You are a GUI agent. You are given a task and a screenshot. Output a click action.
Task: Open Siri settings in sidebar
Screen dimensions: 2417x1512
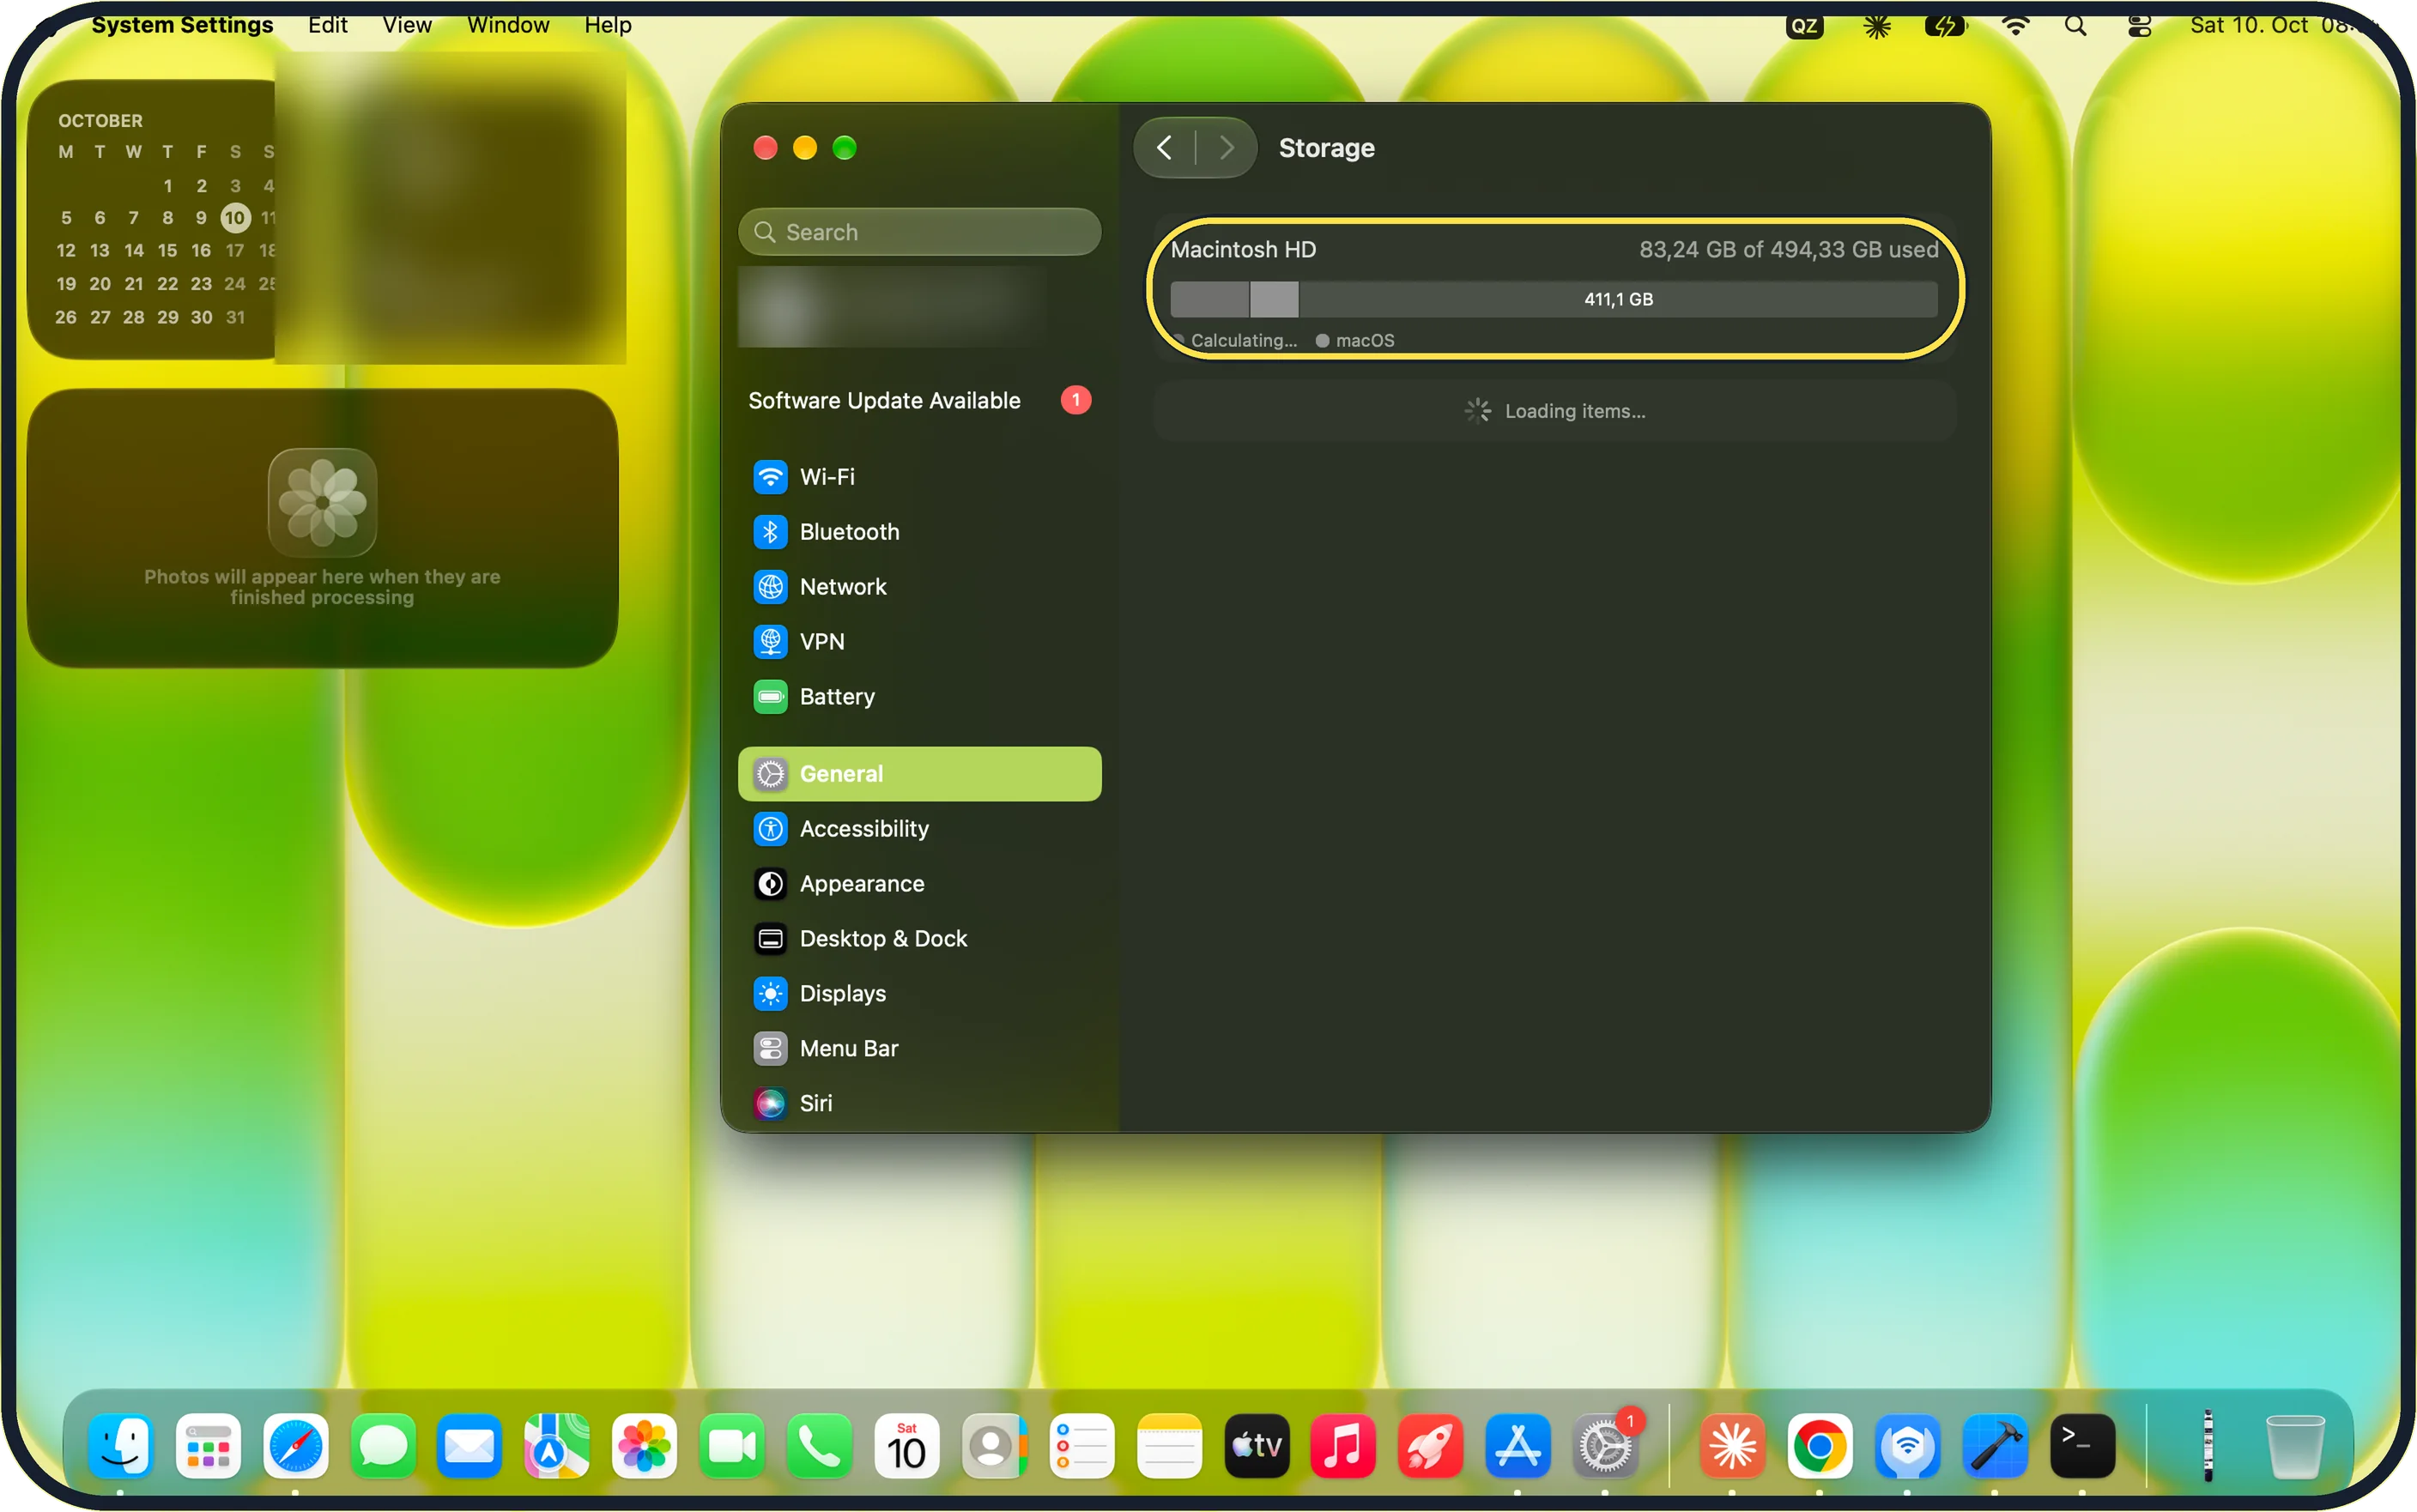[x=919, y=1103]
